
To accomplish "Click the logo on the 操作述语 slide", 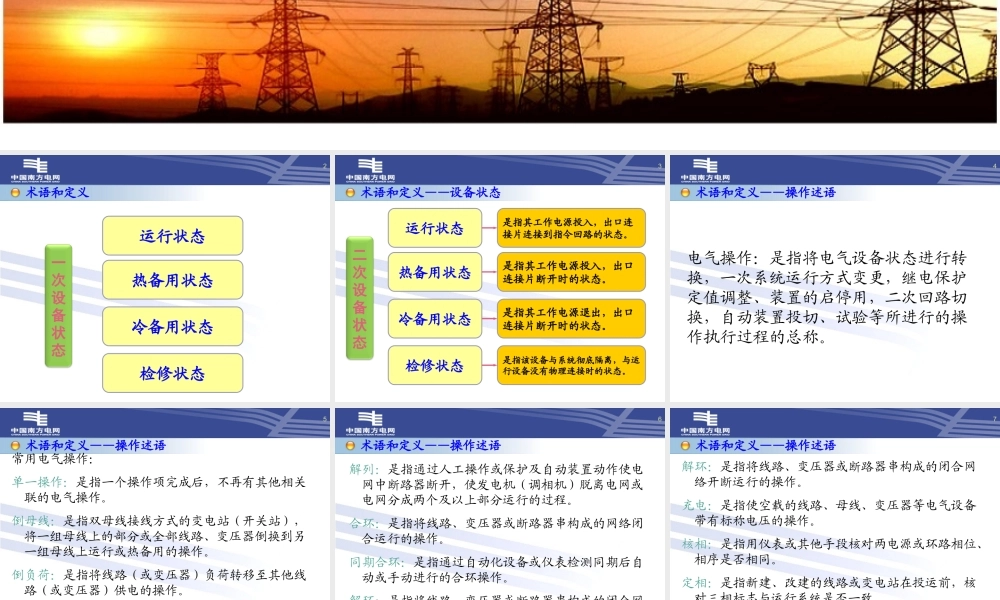I will pos(704,168).
